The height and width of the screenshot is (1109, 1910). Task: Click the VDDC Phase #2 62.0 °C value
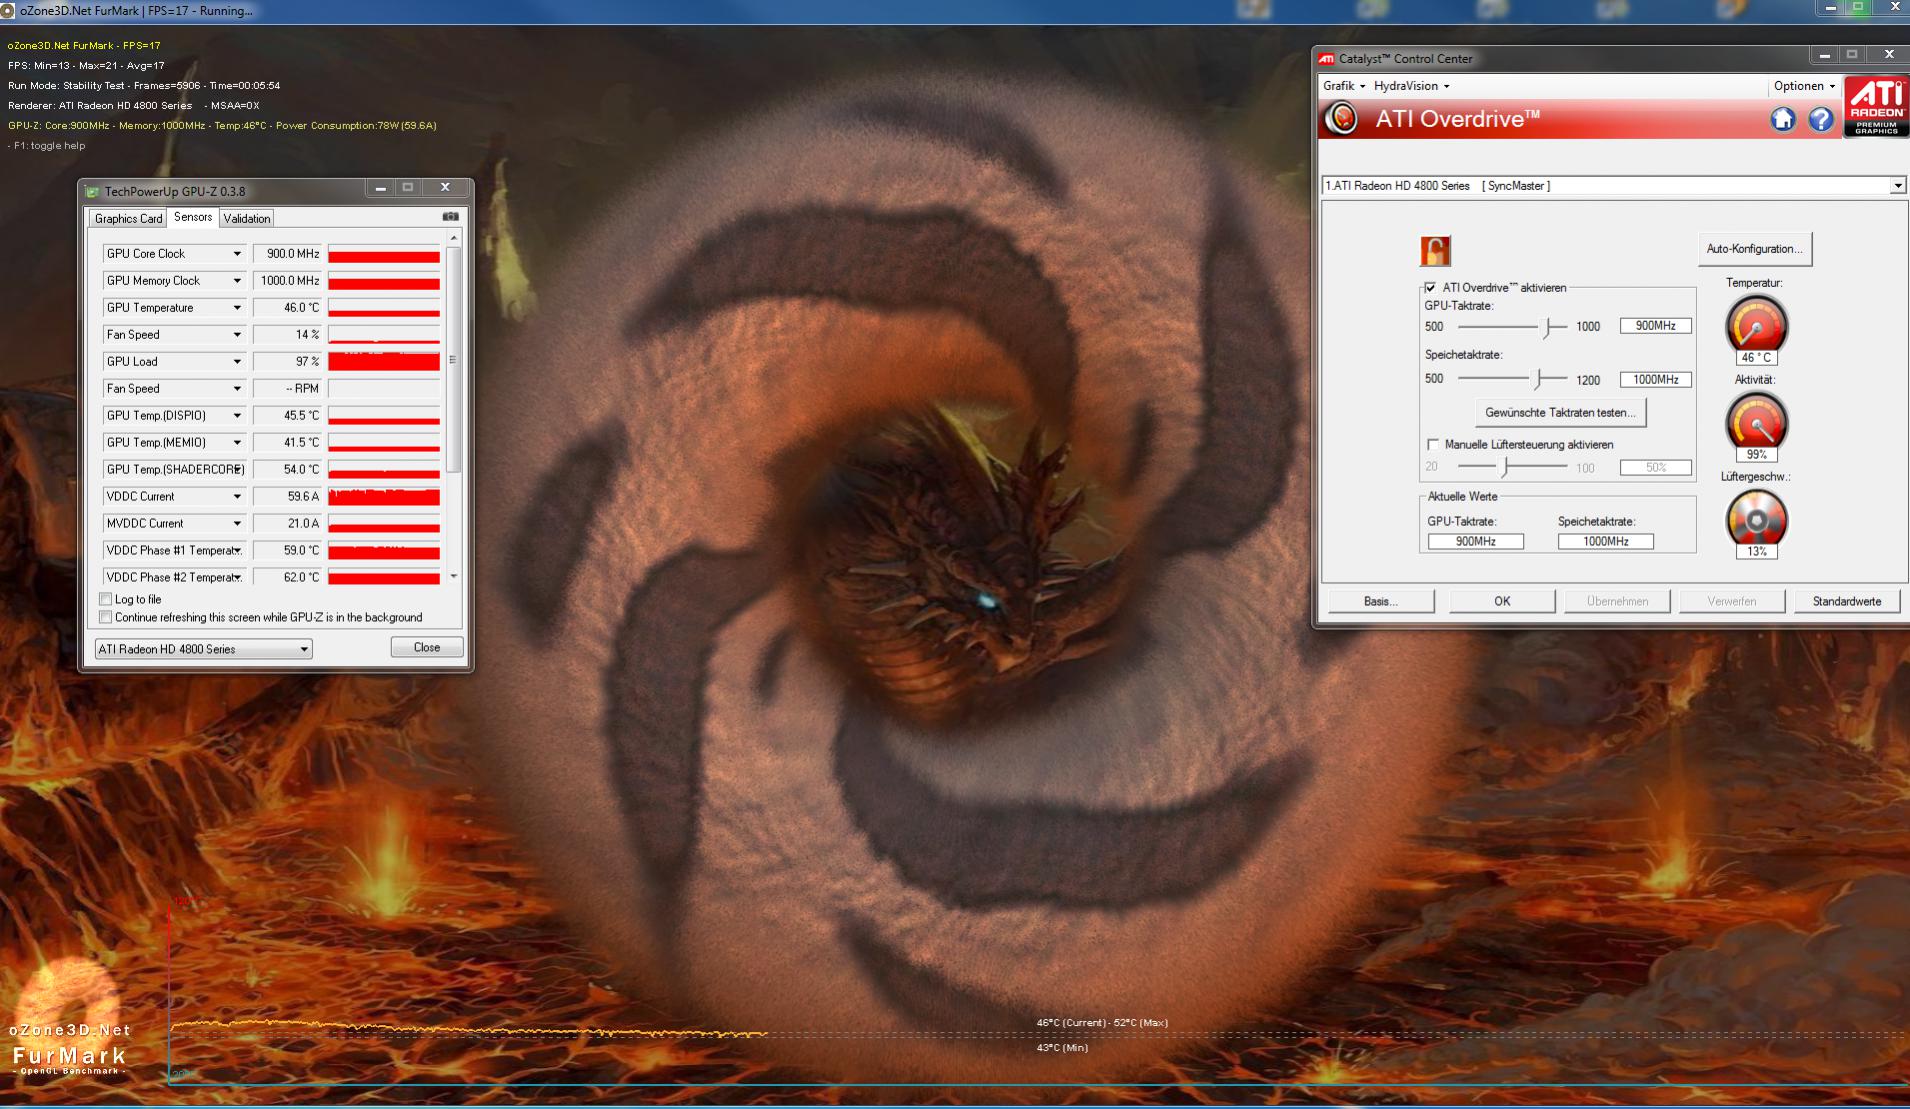click(x=288, y=578)
